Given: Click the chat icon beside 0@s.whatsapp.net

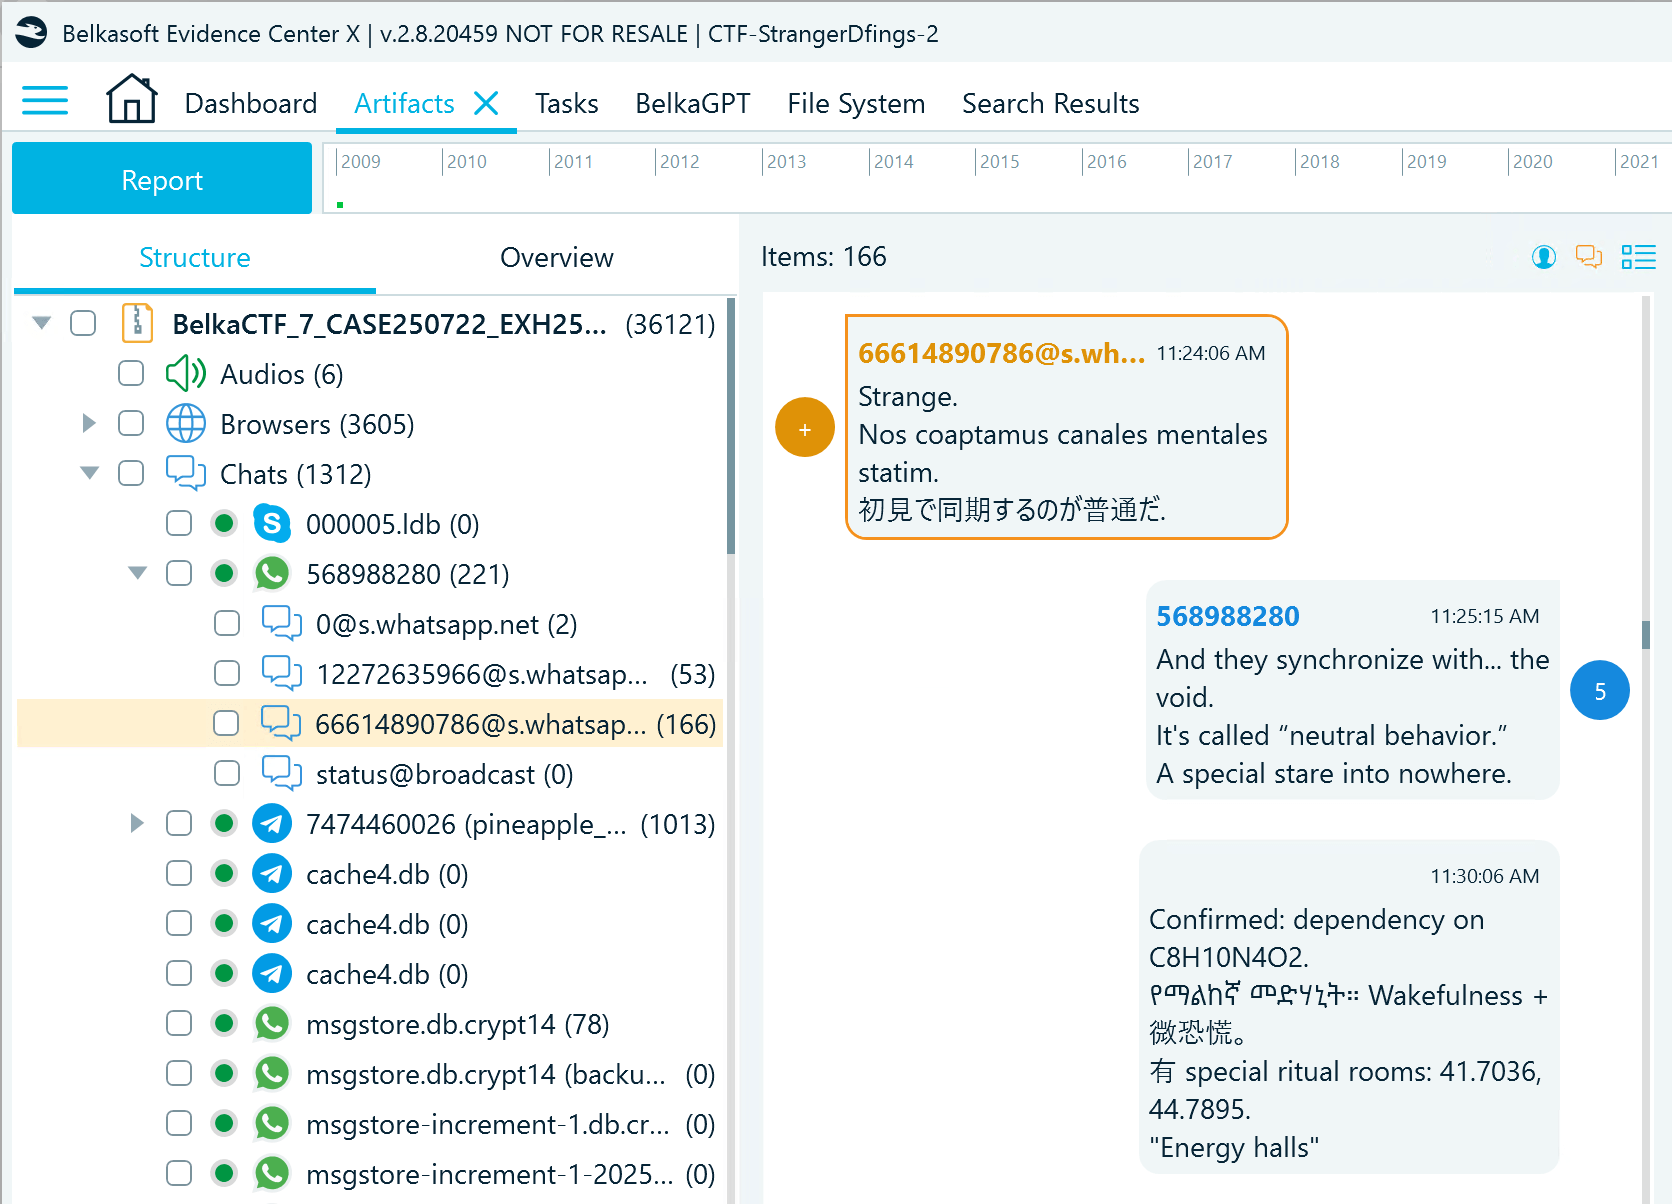Looking at the screenshot, I should (282, 624).
